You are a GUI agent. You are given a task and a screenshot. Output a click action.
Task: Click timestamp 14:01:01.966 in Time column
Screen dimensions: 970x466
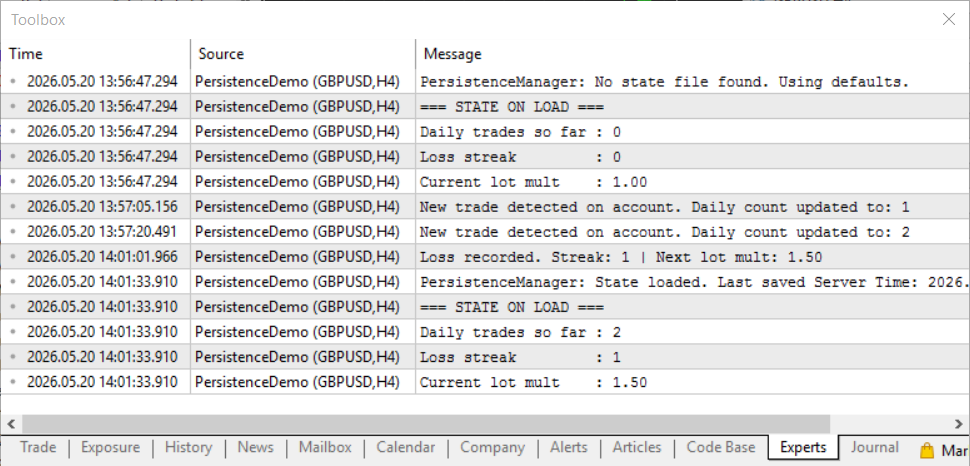(102, 257)
